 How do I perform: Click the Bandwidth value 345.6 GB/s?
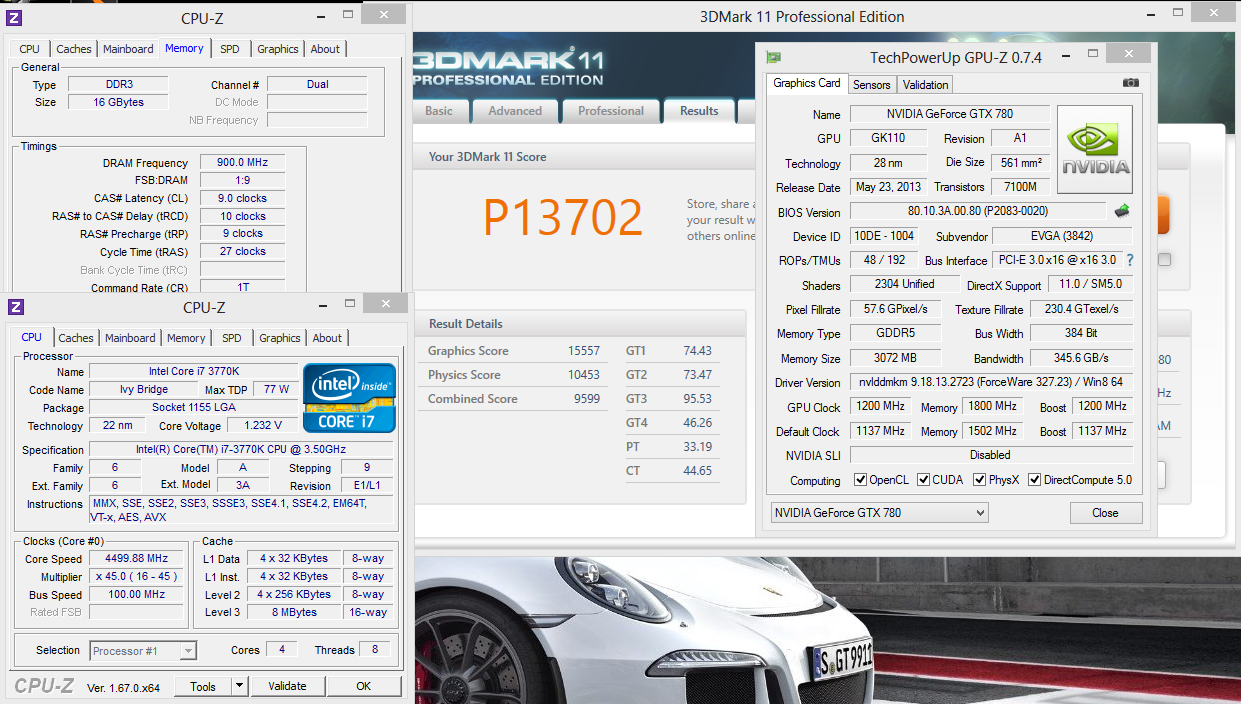(x=1081, y=358)
